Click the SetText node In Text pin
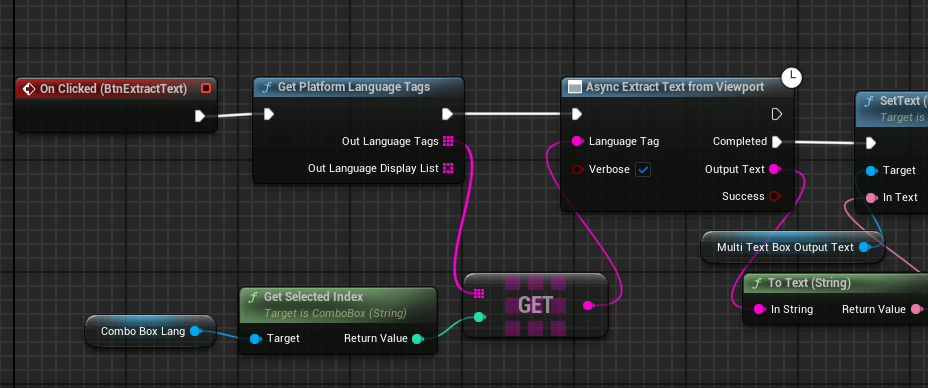This screenshot has height=388, width=928. [871, 198]
